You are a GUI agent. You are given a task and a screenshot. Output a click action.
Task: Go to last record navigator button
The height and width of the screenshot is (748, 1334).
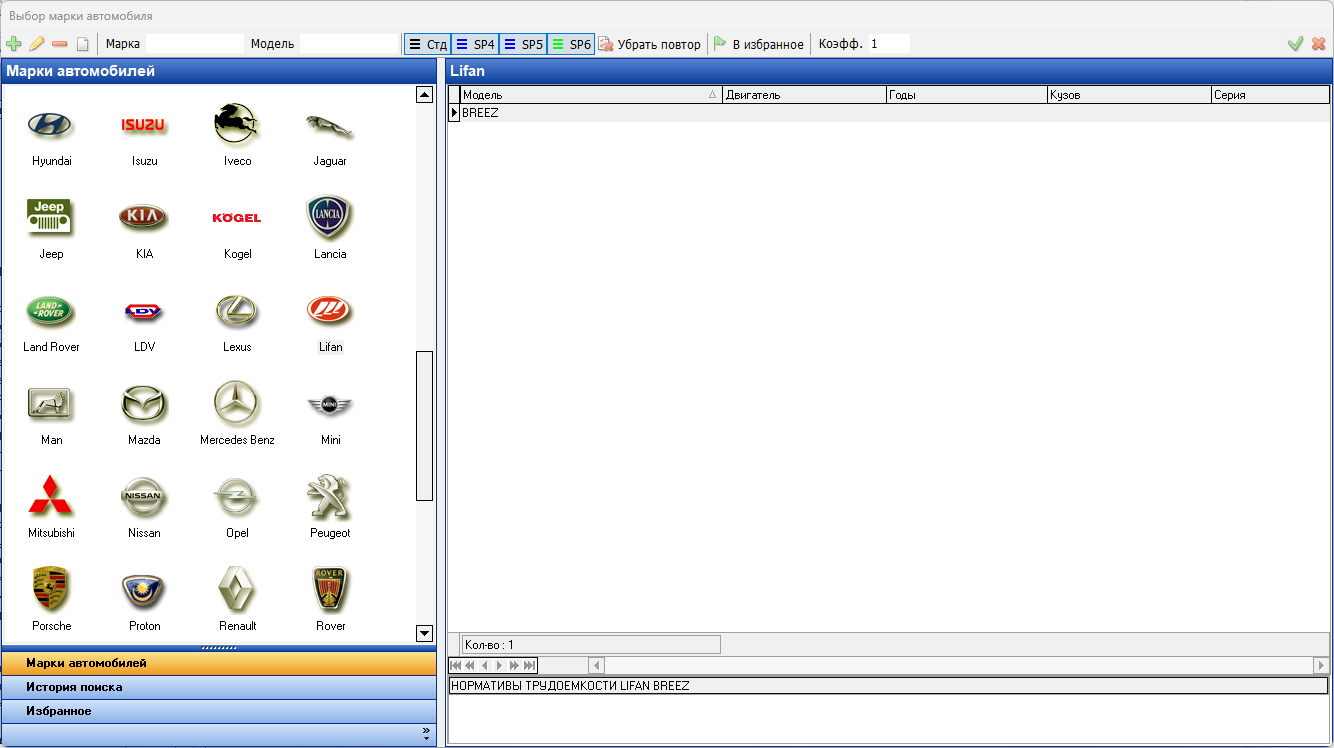tap(530, 665)
